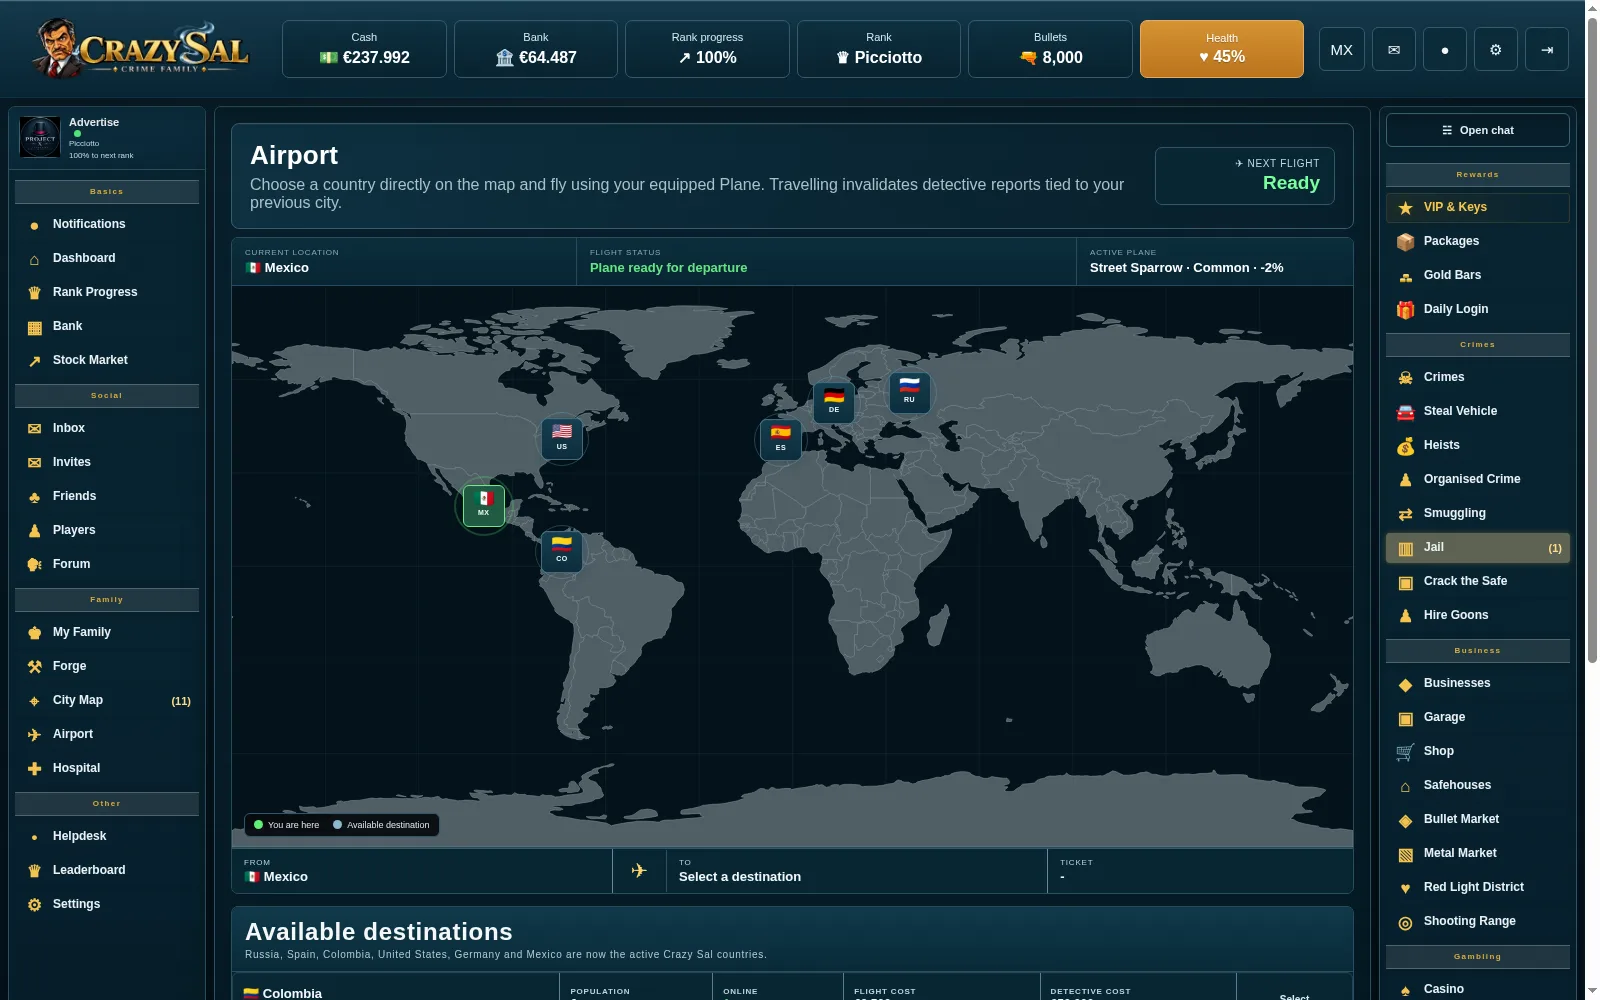Image resolution: width=1600 pixels, height=1000 pixels.
Task: Open Heists in crimes menu
Action: coord(1477,445)
